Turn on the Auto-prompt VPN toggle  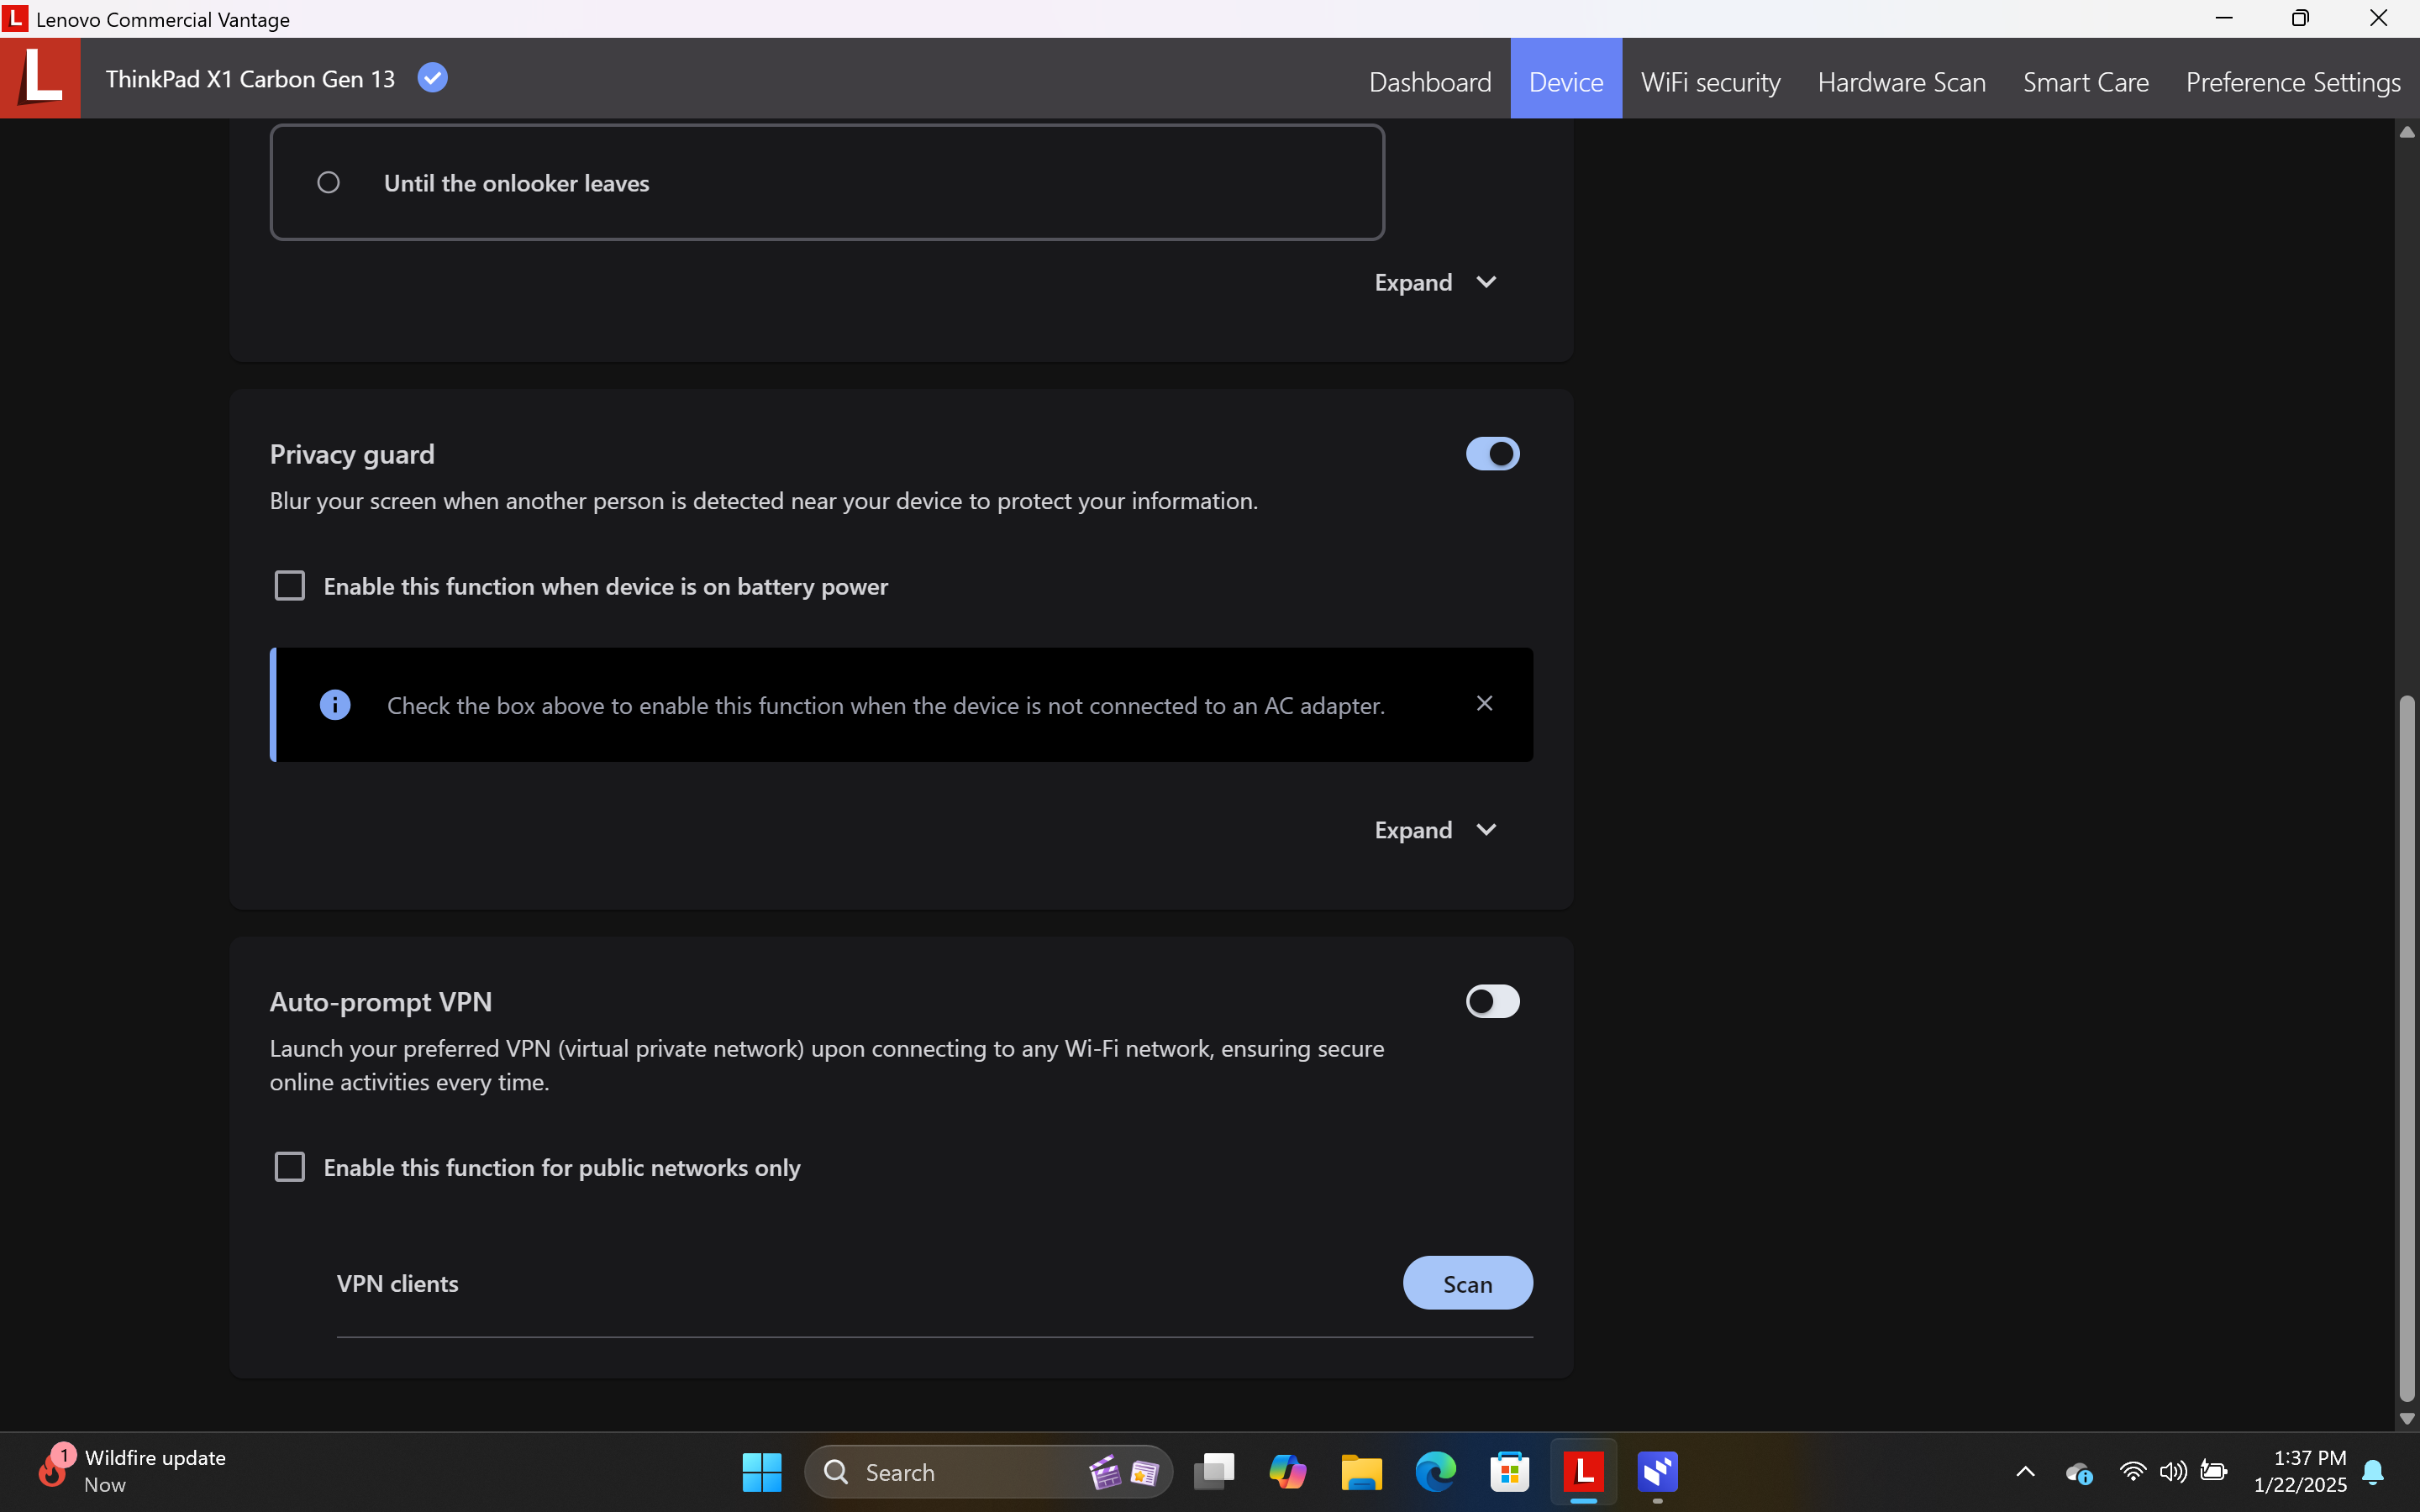coord(1493,1002)
